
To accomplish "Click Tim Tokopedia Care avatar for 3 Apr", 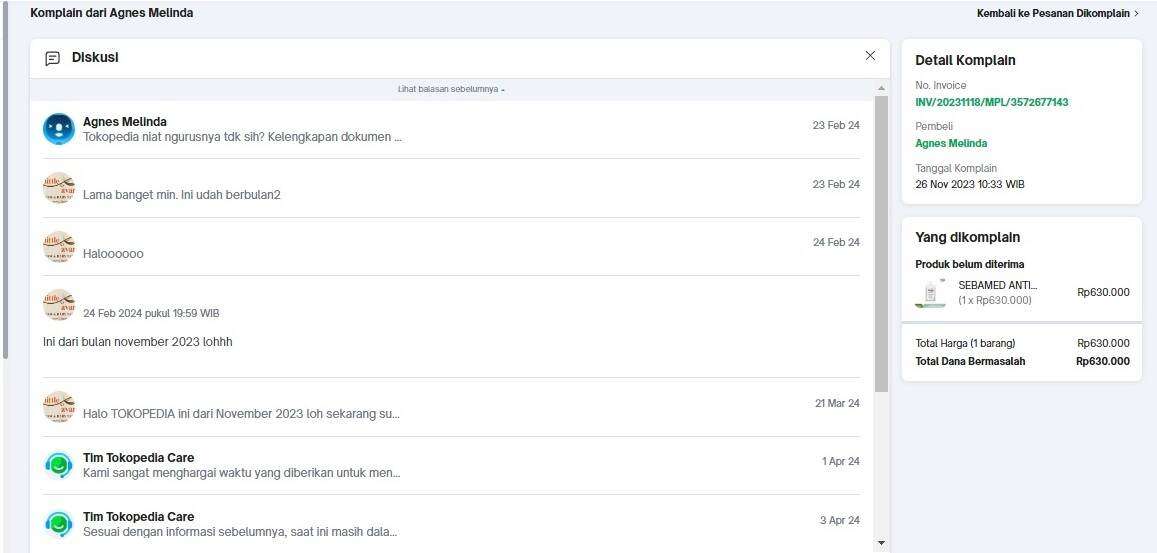I will pos(59,524).
